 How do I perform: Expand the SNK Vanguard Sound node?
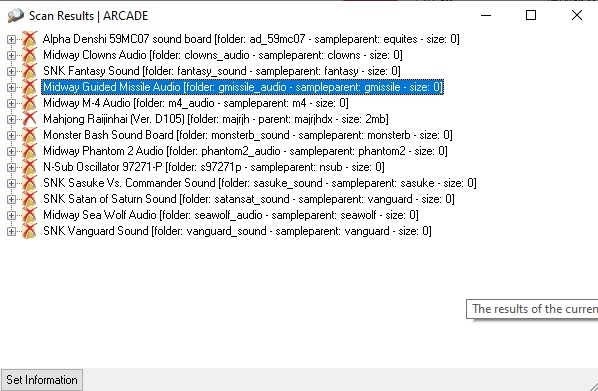point(11,232)
